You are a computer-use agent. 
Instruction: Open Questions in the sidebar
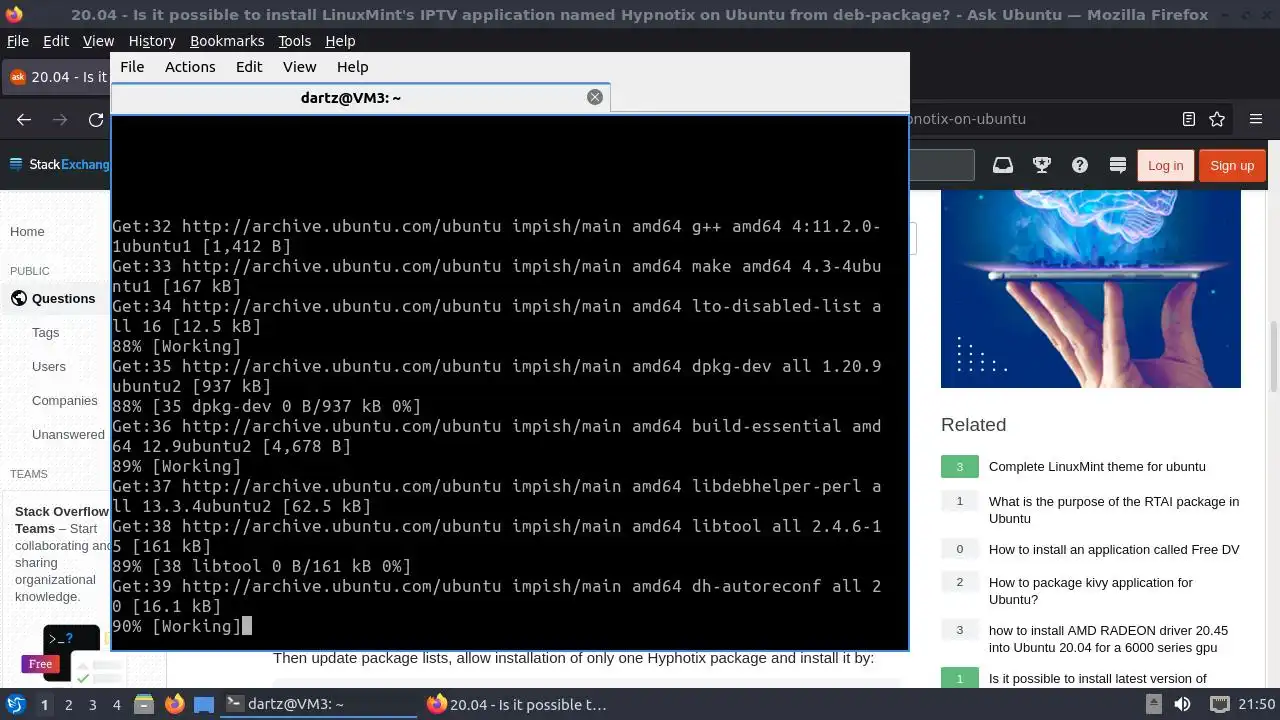[x=63, y=298]
